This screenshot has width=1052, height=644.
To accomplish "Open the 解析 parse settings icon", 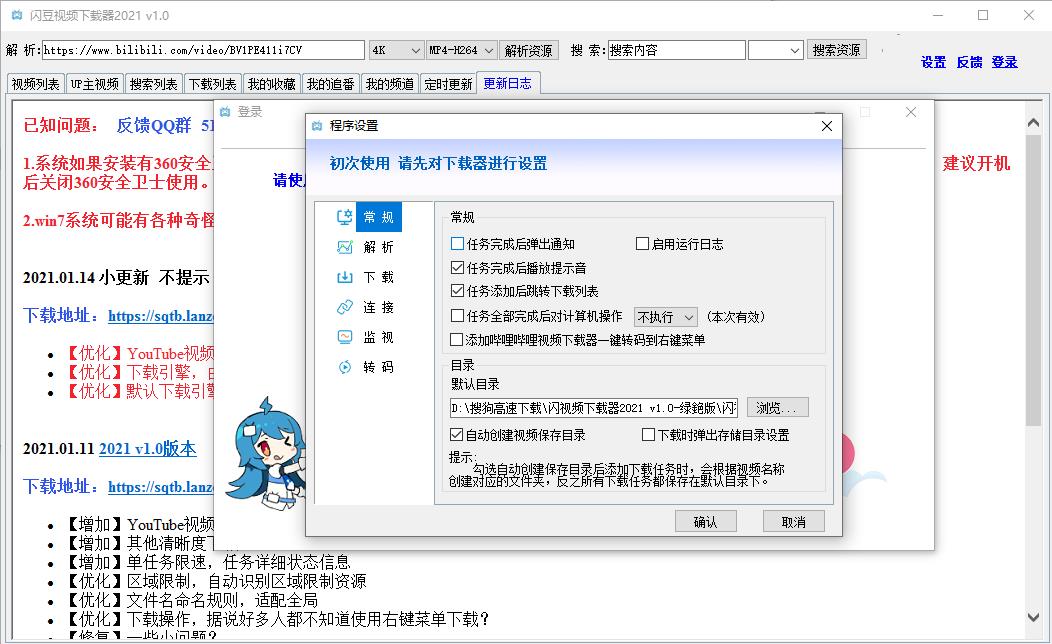I will pyautogui.click(x=344, y=247).
